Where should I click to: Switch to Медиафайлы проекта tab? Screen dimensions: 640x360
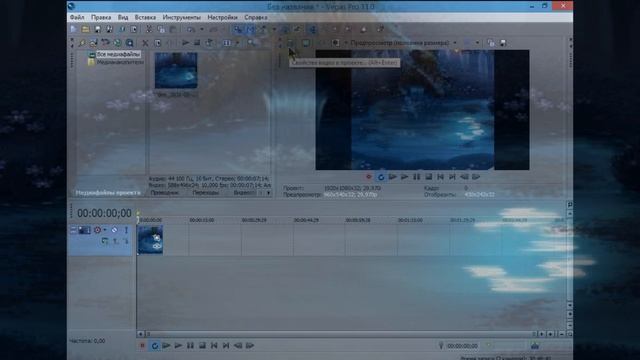pyautogui.click(x=108, y=193)
